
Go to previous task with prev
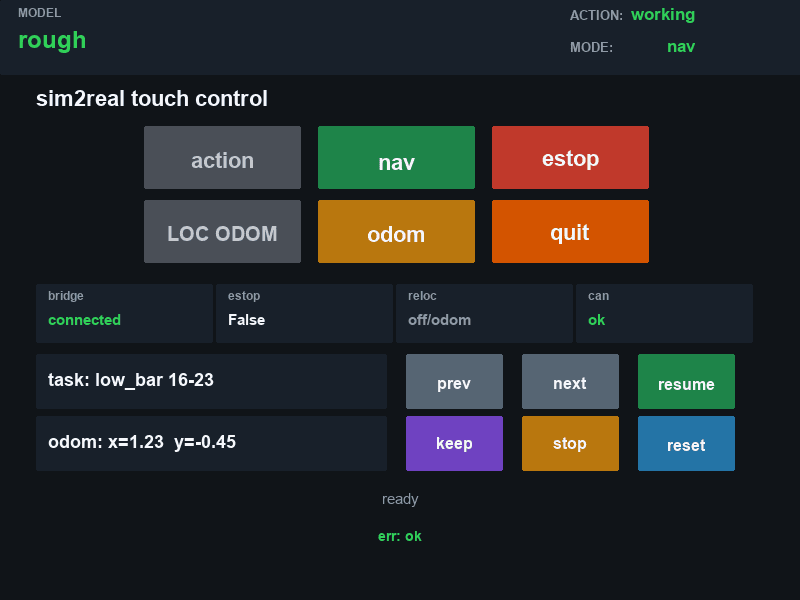coord(455,382)
